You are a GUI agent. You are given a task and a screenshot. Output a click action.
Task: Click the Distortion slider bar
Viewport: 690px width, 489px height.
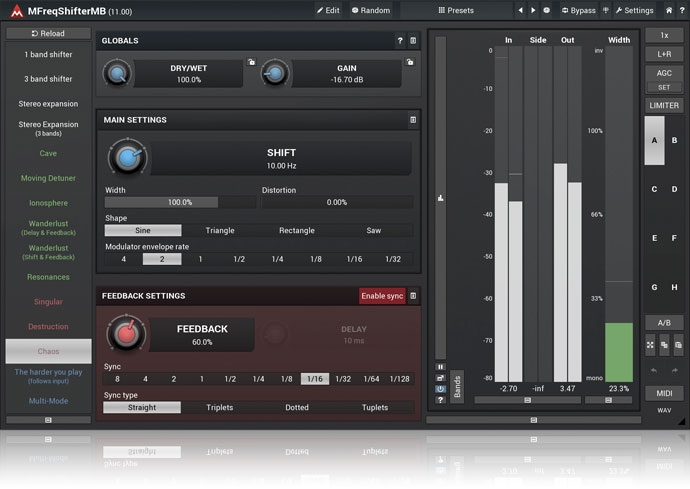pos(336,202)
